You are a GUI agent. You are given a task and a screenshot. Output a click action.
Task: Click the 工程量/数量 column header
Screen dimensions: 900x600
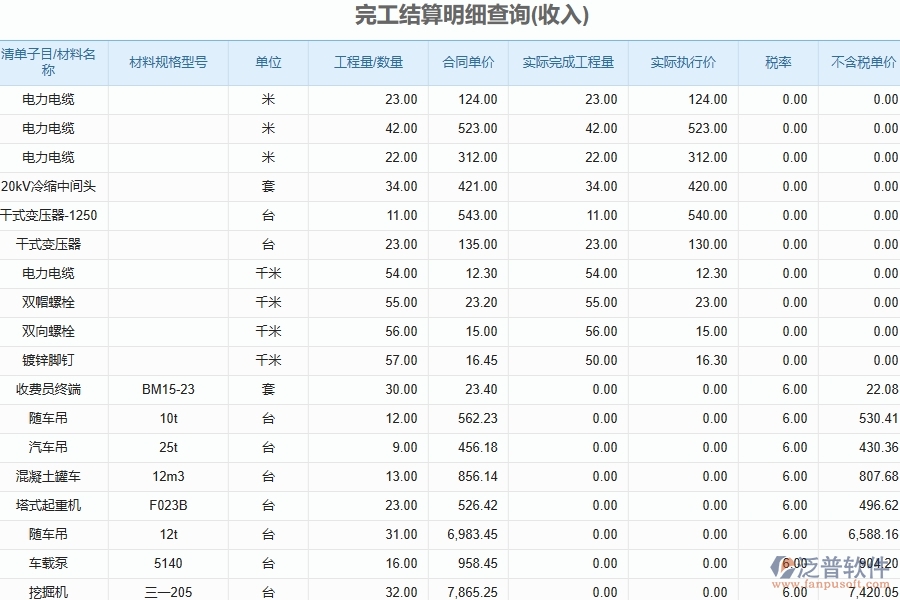[368, 61]
